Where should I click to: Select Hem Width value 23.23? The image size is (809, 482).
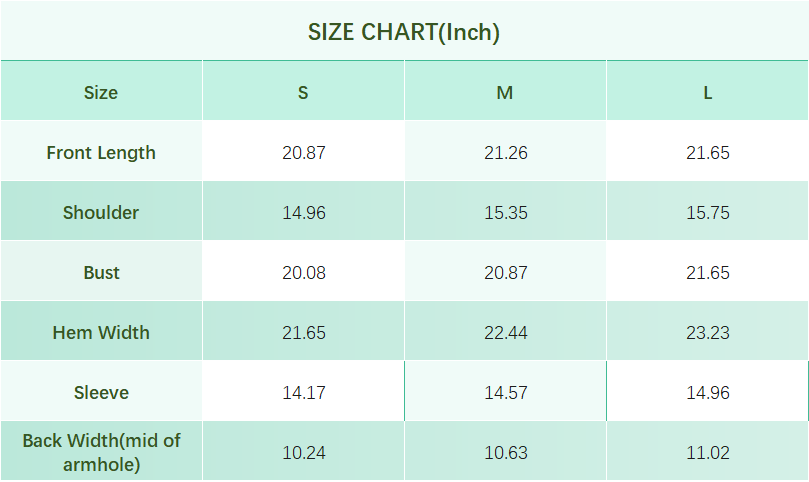707,333
